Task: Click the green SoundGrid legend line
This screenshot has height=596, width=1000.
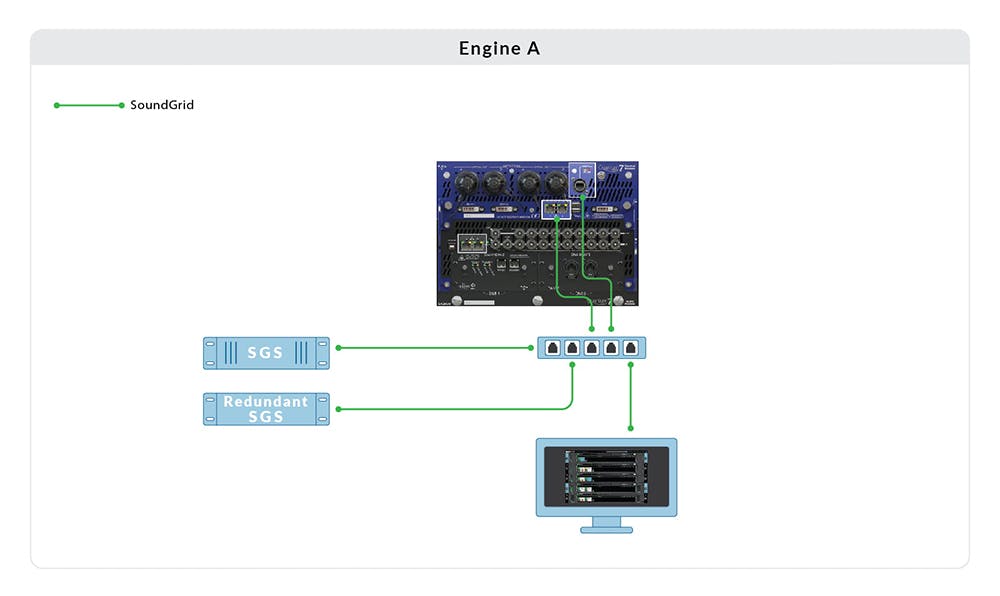Action: click(89, 105)
